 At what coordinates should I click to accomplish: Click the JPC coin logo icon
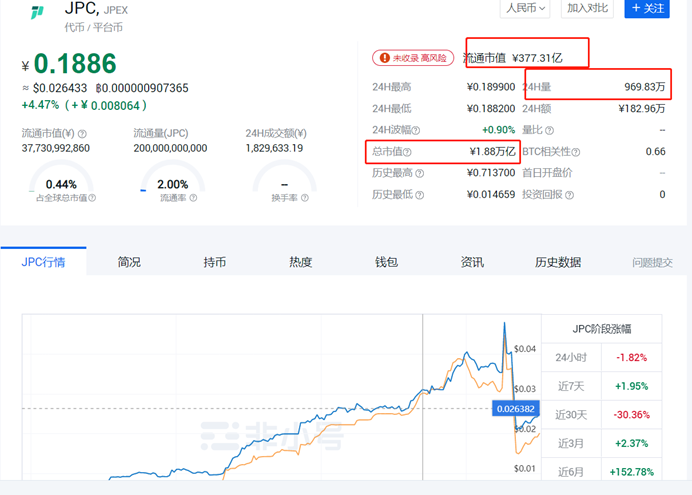click(37, 12)
